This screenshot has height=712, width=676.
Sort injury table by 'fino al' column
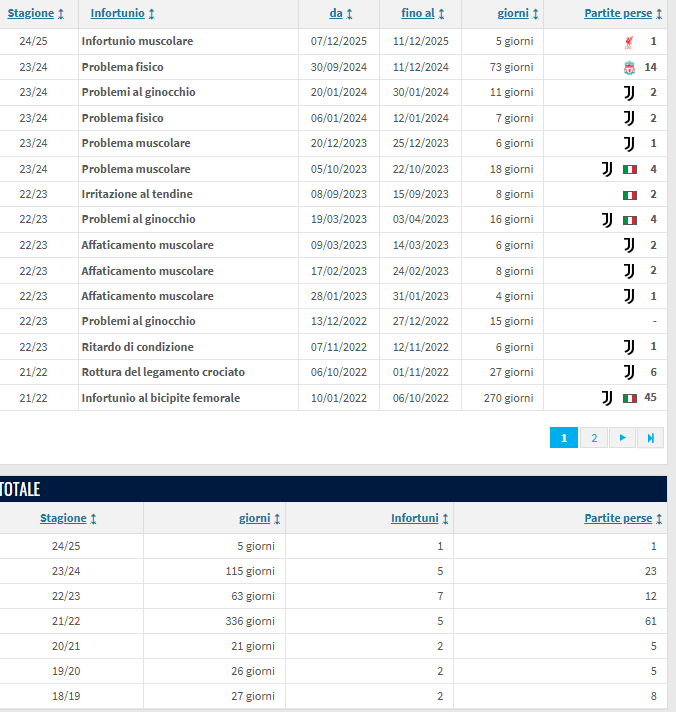423,14
